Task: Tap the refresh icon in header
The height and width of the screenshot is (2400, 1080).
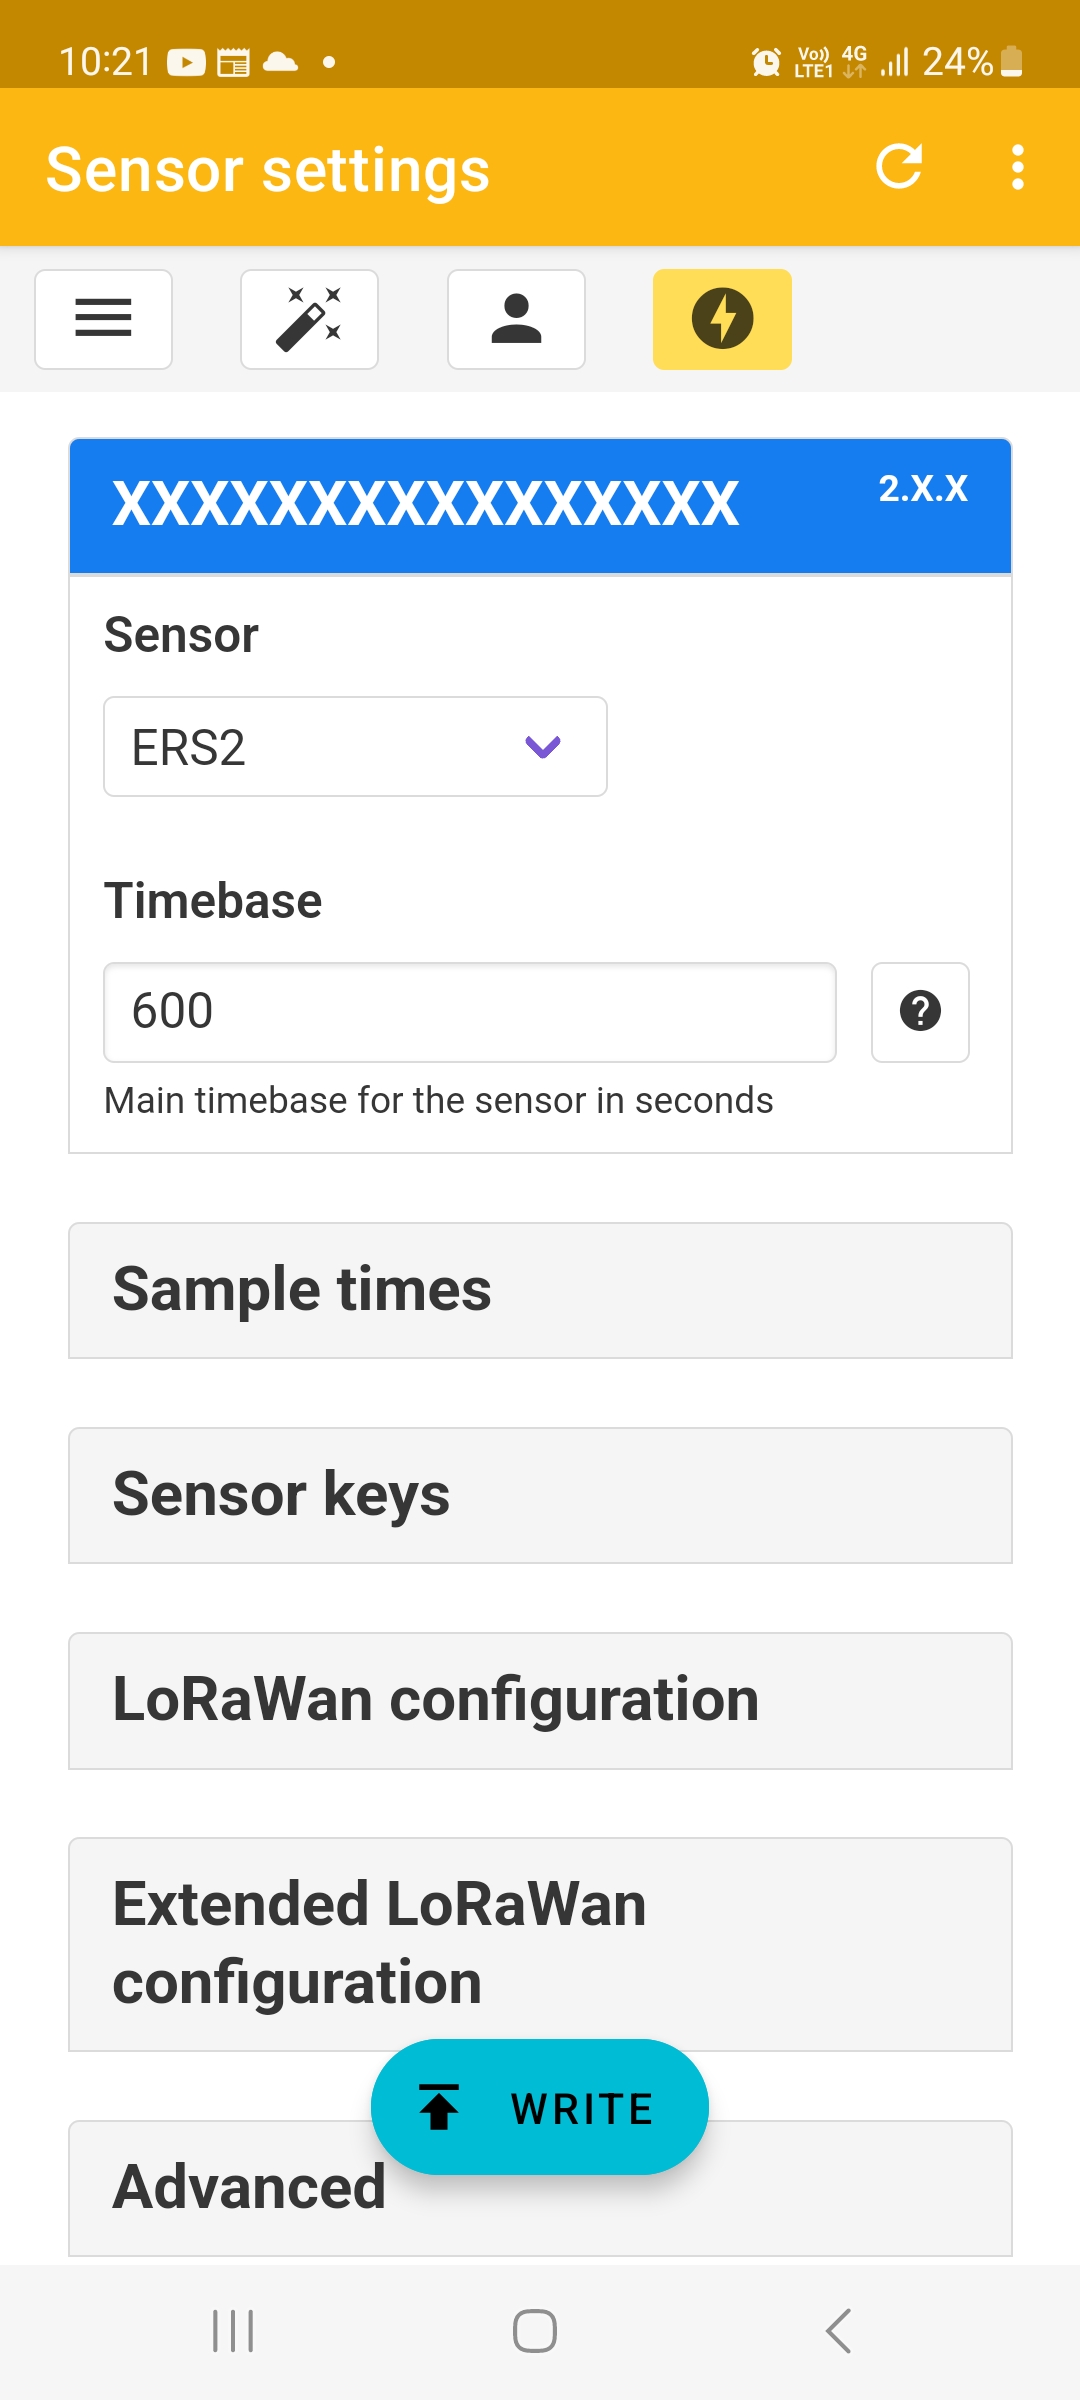Action: point(898,167)
